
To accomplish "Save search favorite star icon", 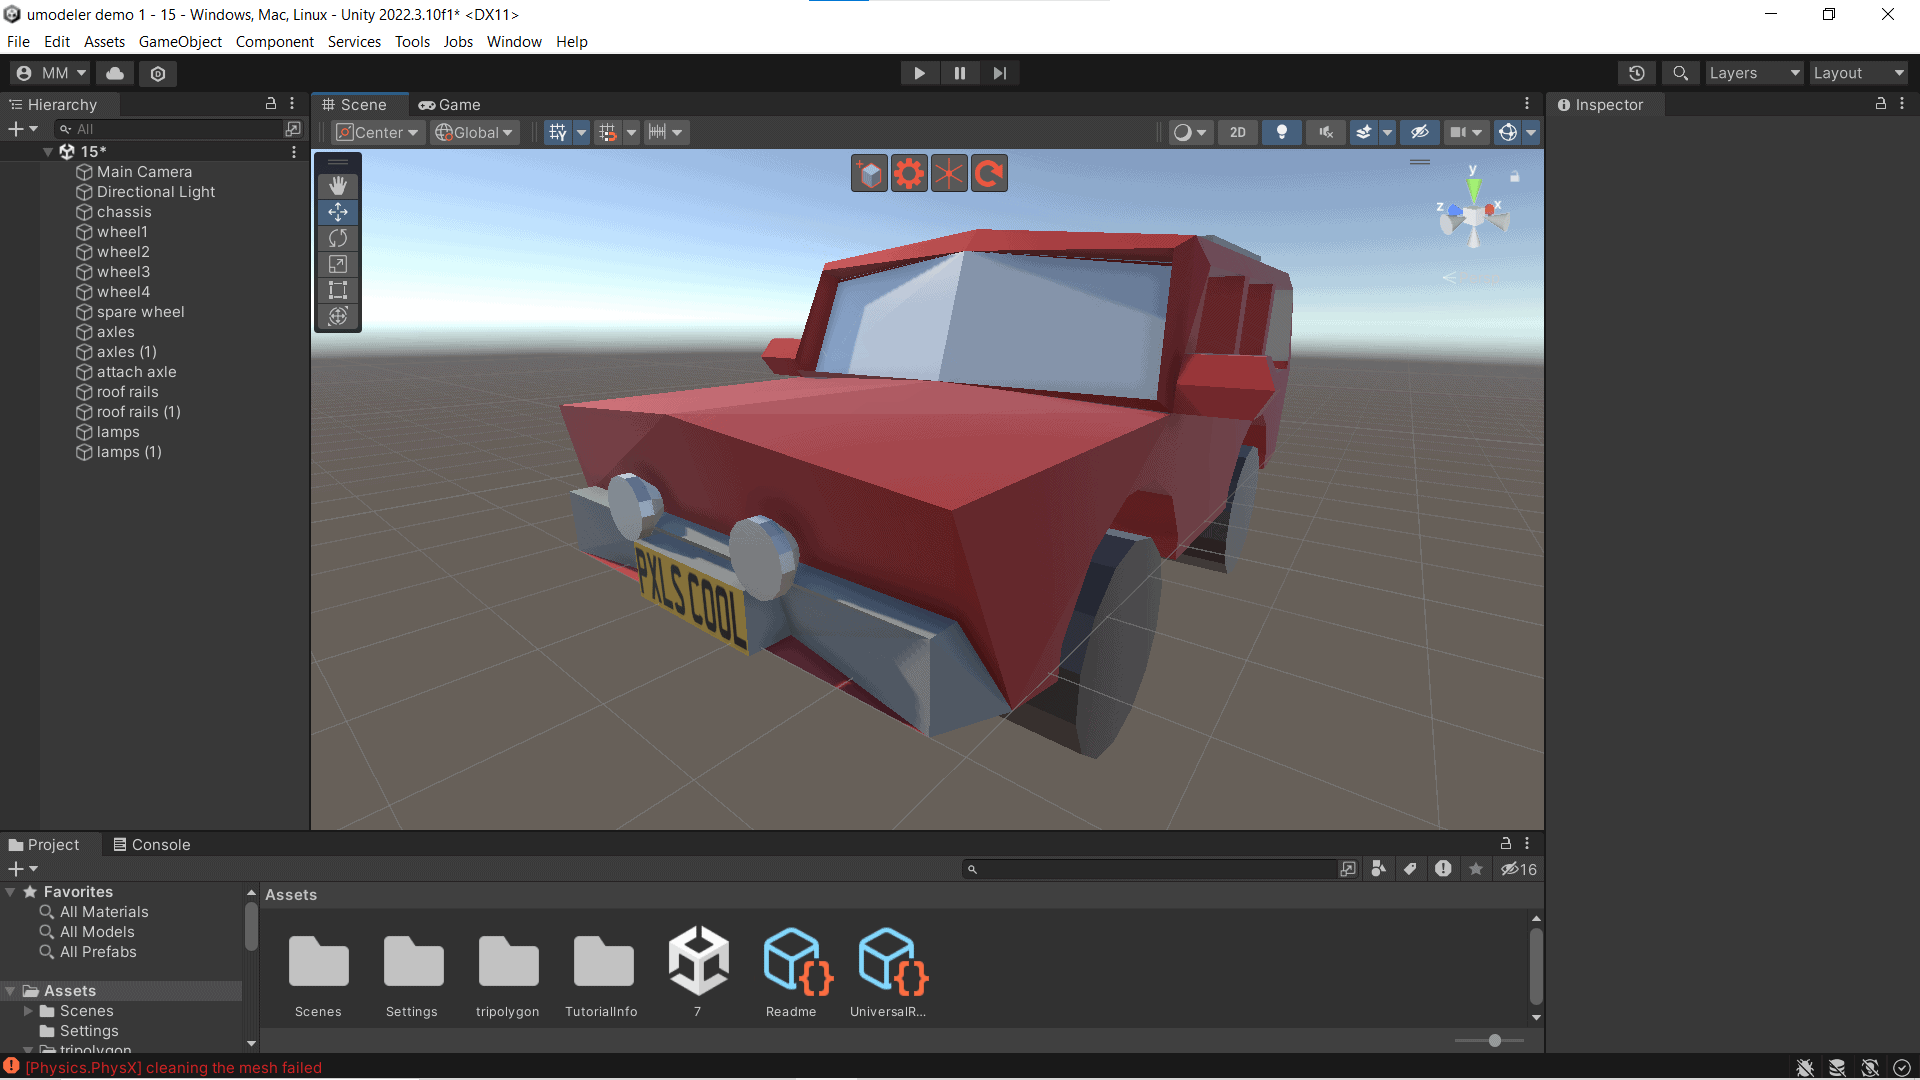I will click(x=1476, y=869).
